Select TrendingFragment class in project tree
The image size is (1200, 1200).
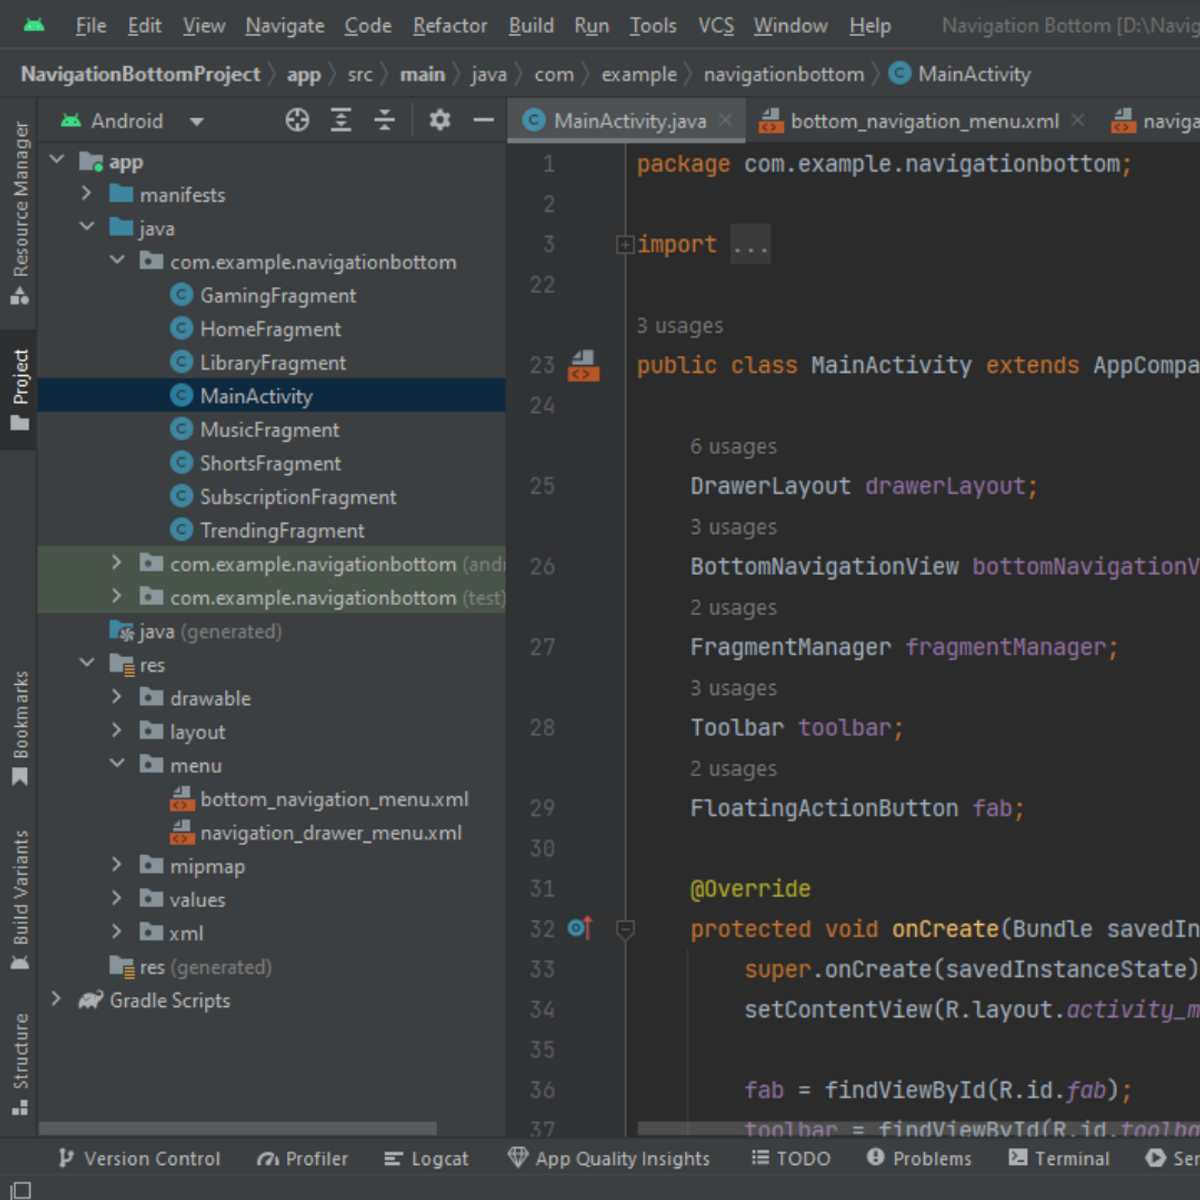[281, 531]
